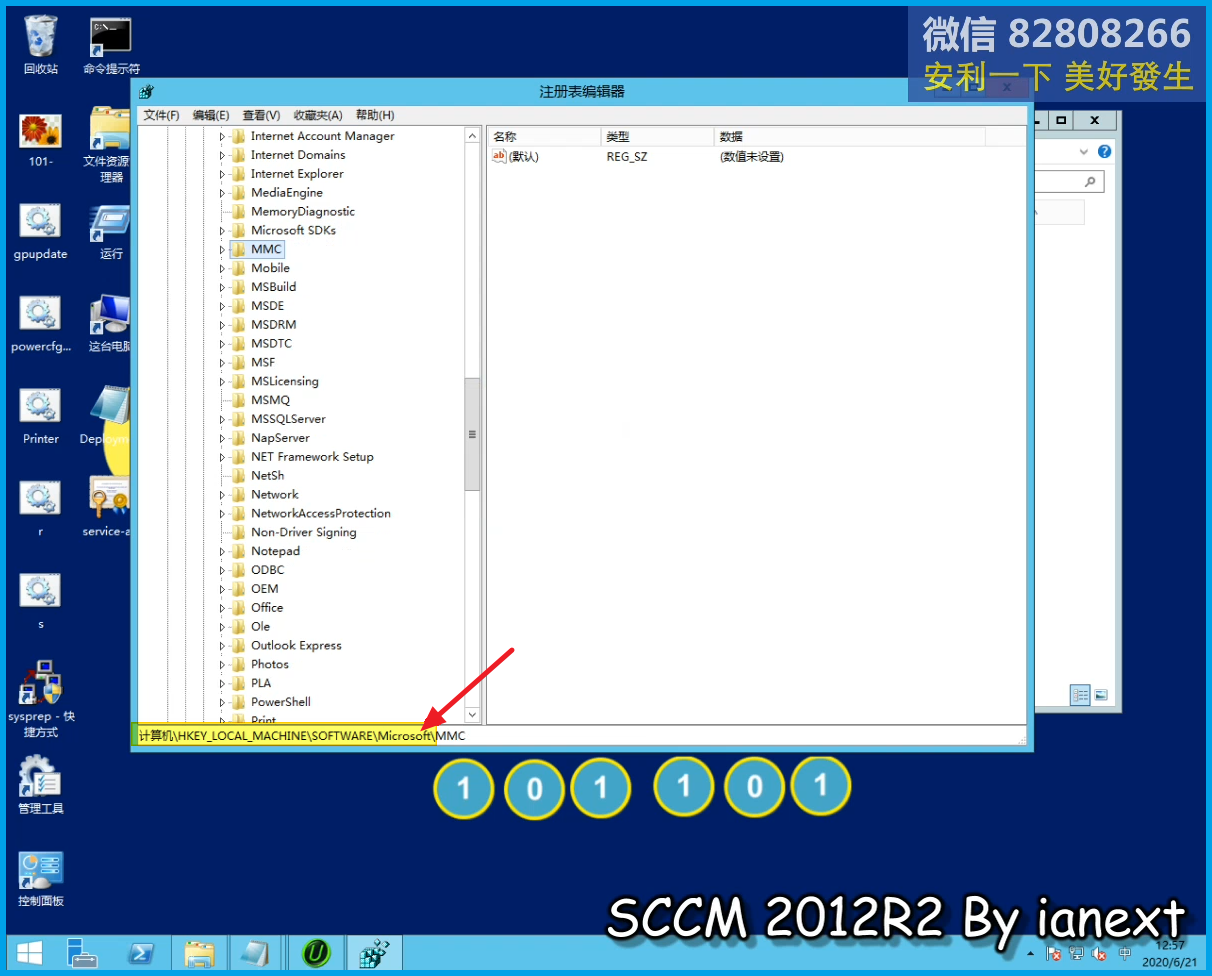Open the 文件(F) menu
Viewport: 1212px width, 976px height.
point(161,115)
